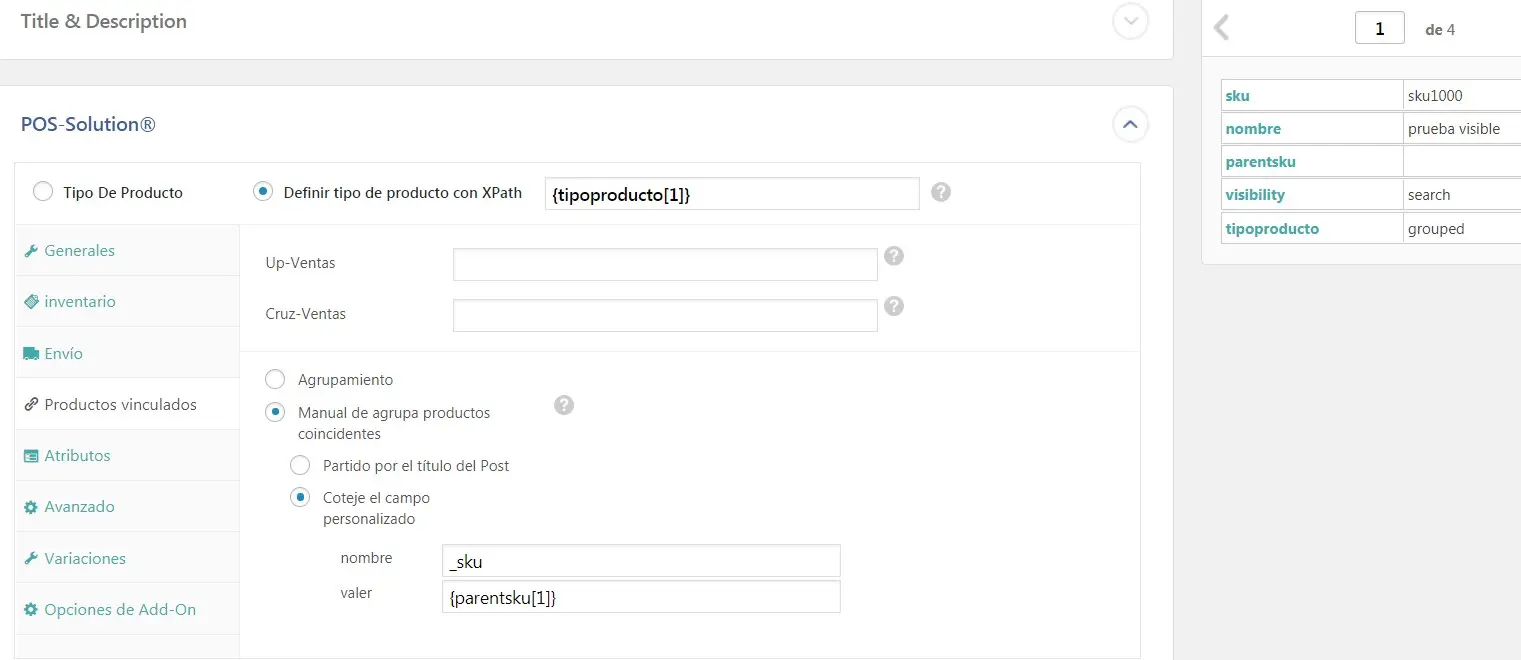The width and height of the screenshot is (1521, 660).
Task: Open the Generales tab
Action: [x=79, y=251]
